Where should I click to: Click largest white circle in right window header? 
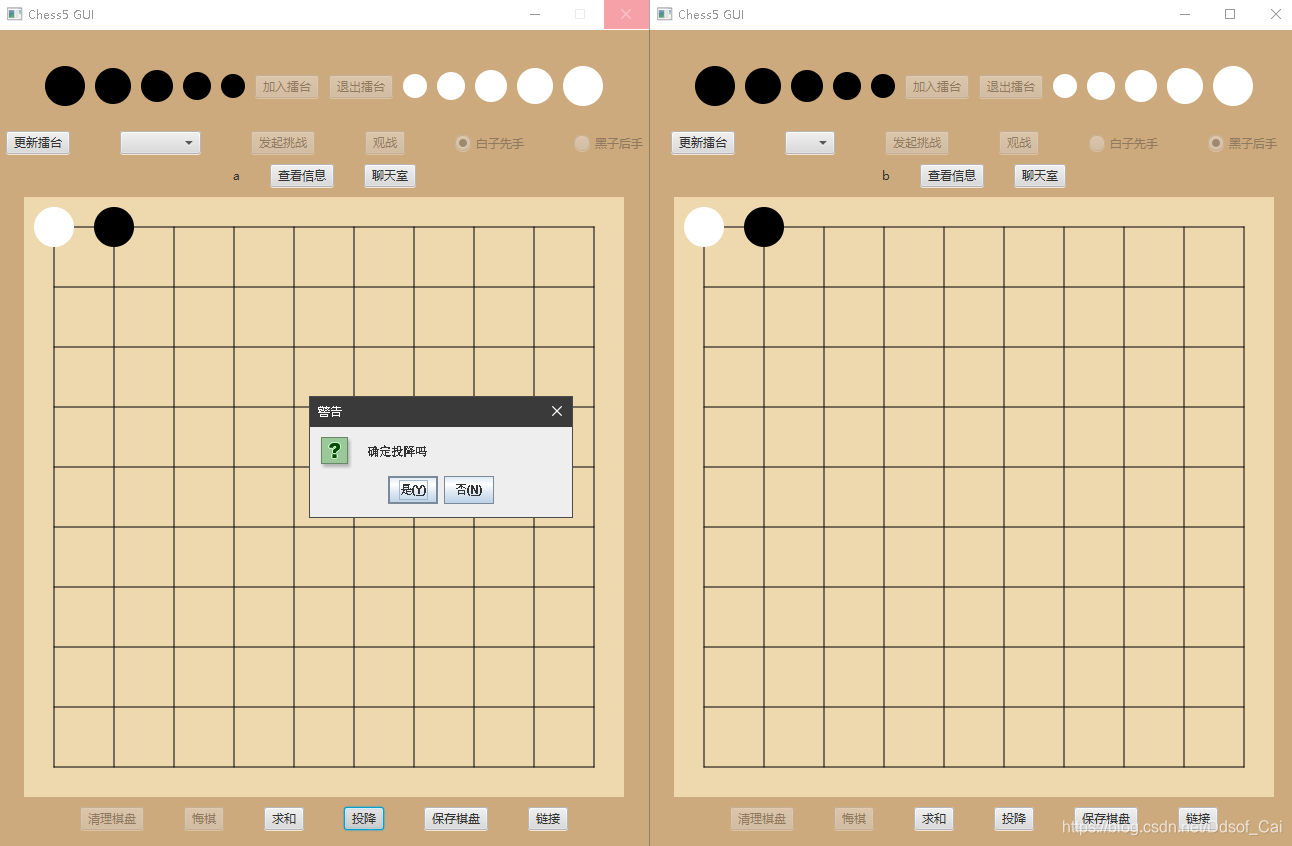tap(1233, 86)
